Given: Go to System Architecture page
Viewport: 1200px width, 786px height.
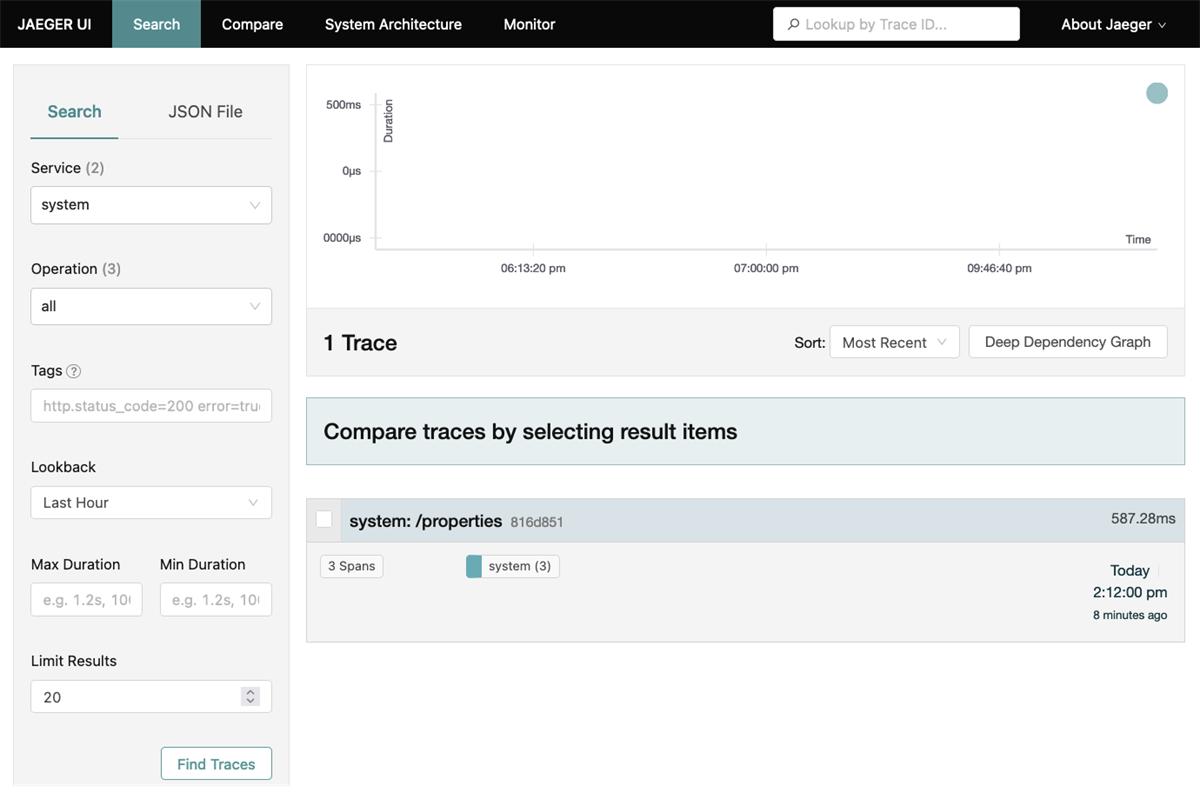Looking at the screenshot, I should [x=393, y=24].
